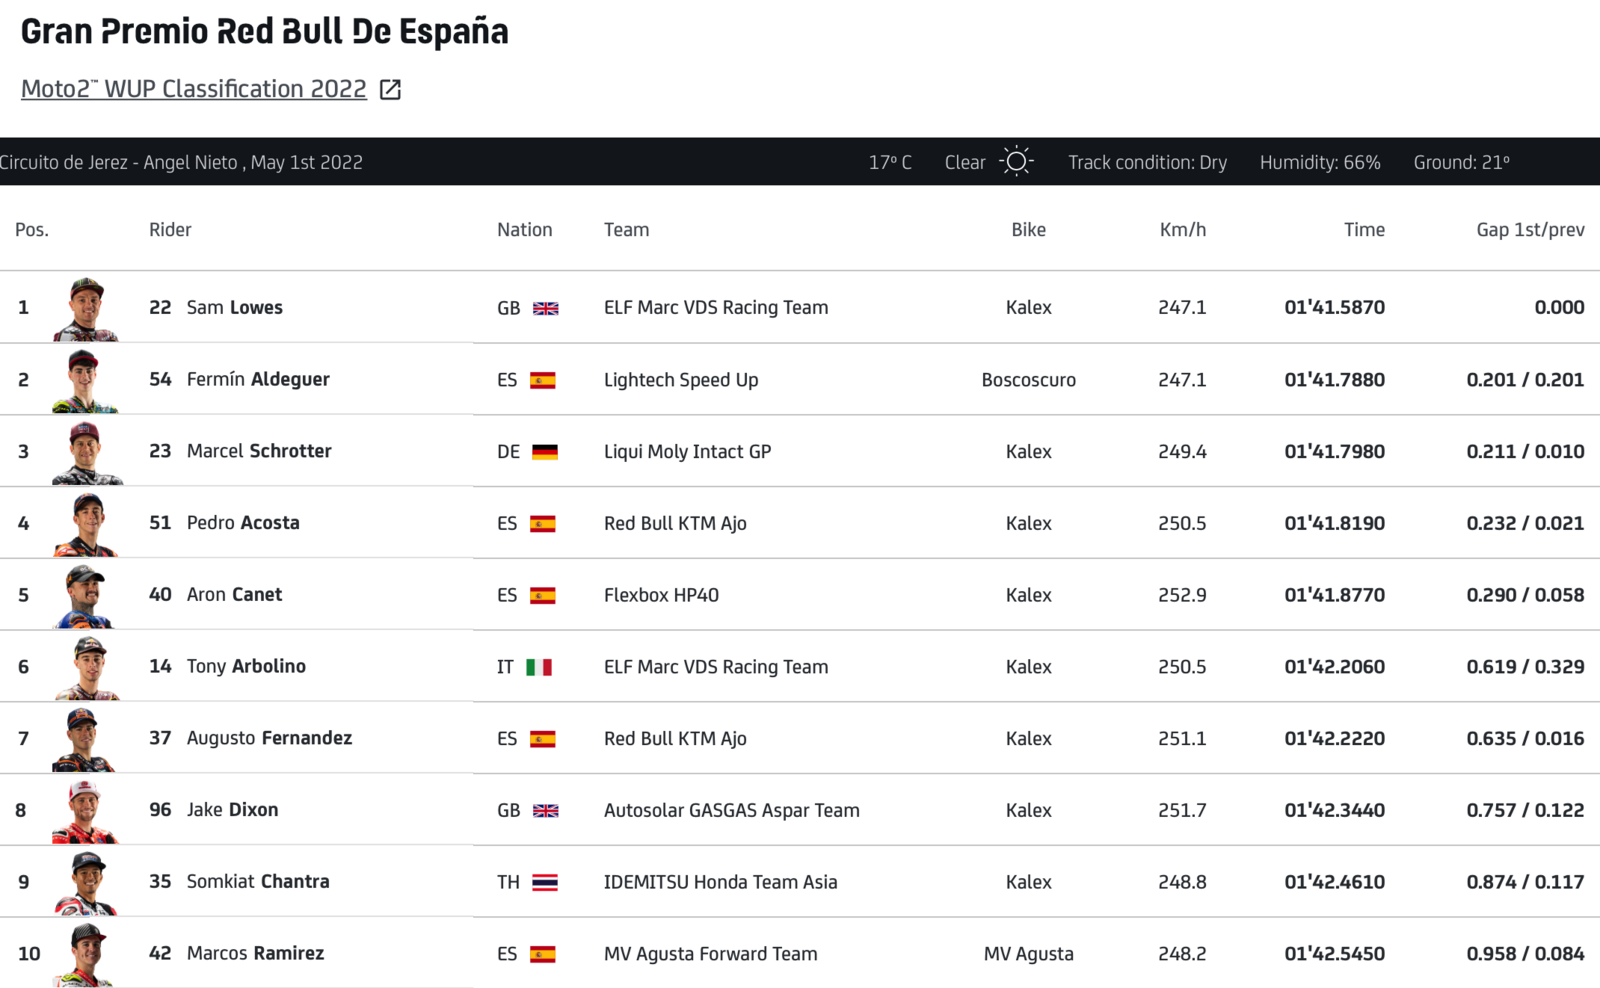Select rider name Jake Dixon
1600x988 pixels.
pos(233,810)
